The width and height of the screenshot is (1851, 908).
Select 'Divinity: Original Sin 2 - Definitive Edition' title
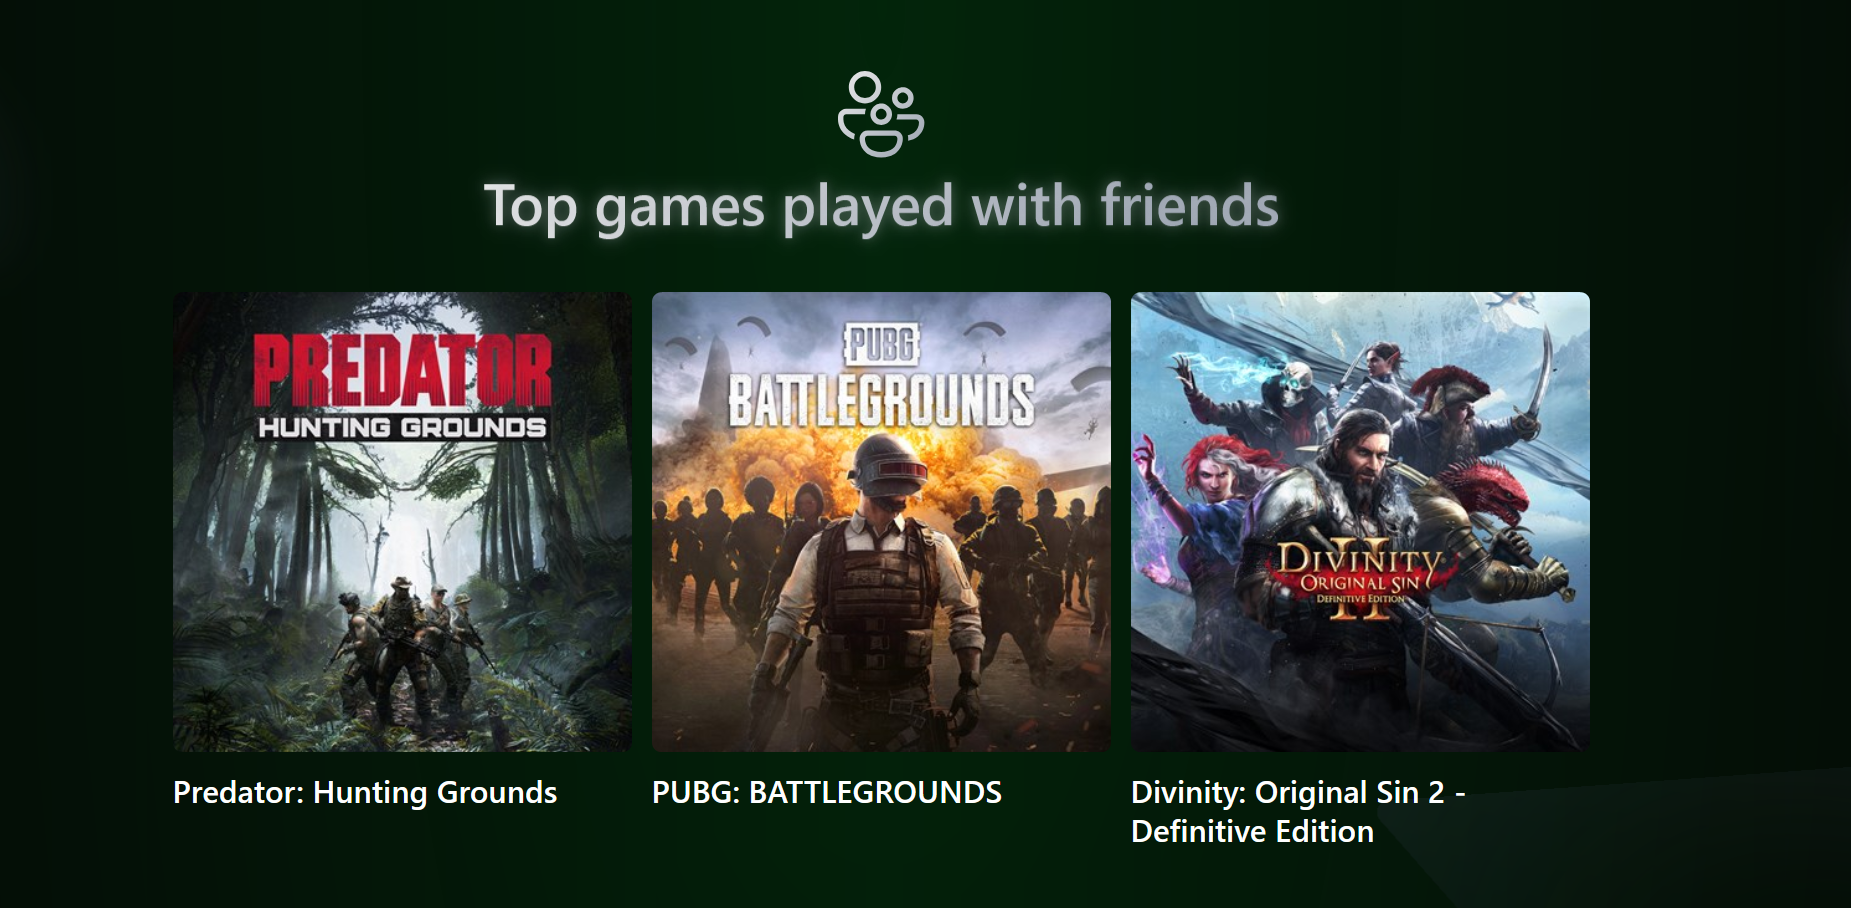1298,811
